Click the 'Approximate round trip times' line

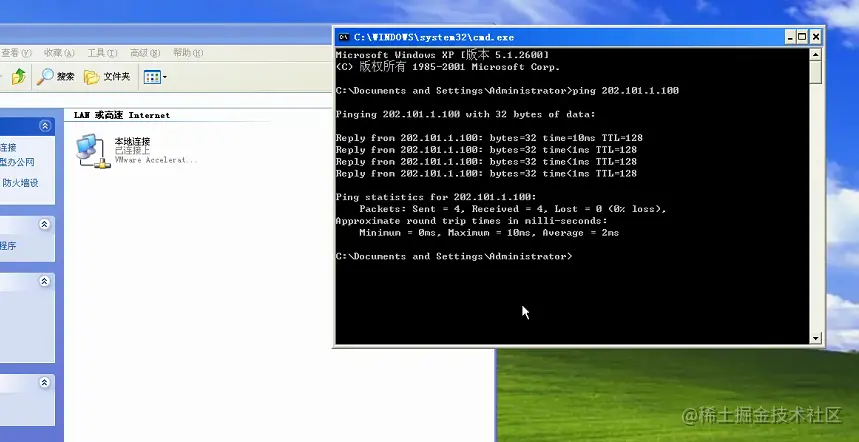click(x=471, y=221)
